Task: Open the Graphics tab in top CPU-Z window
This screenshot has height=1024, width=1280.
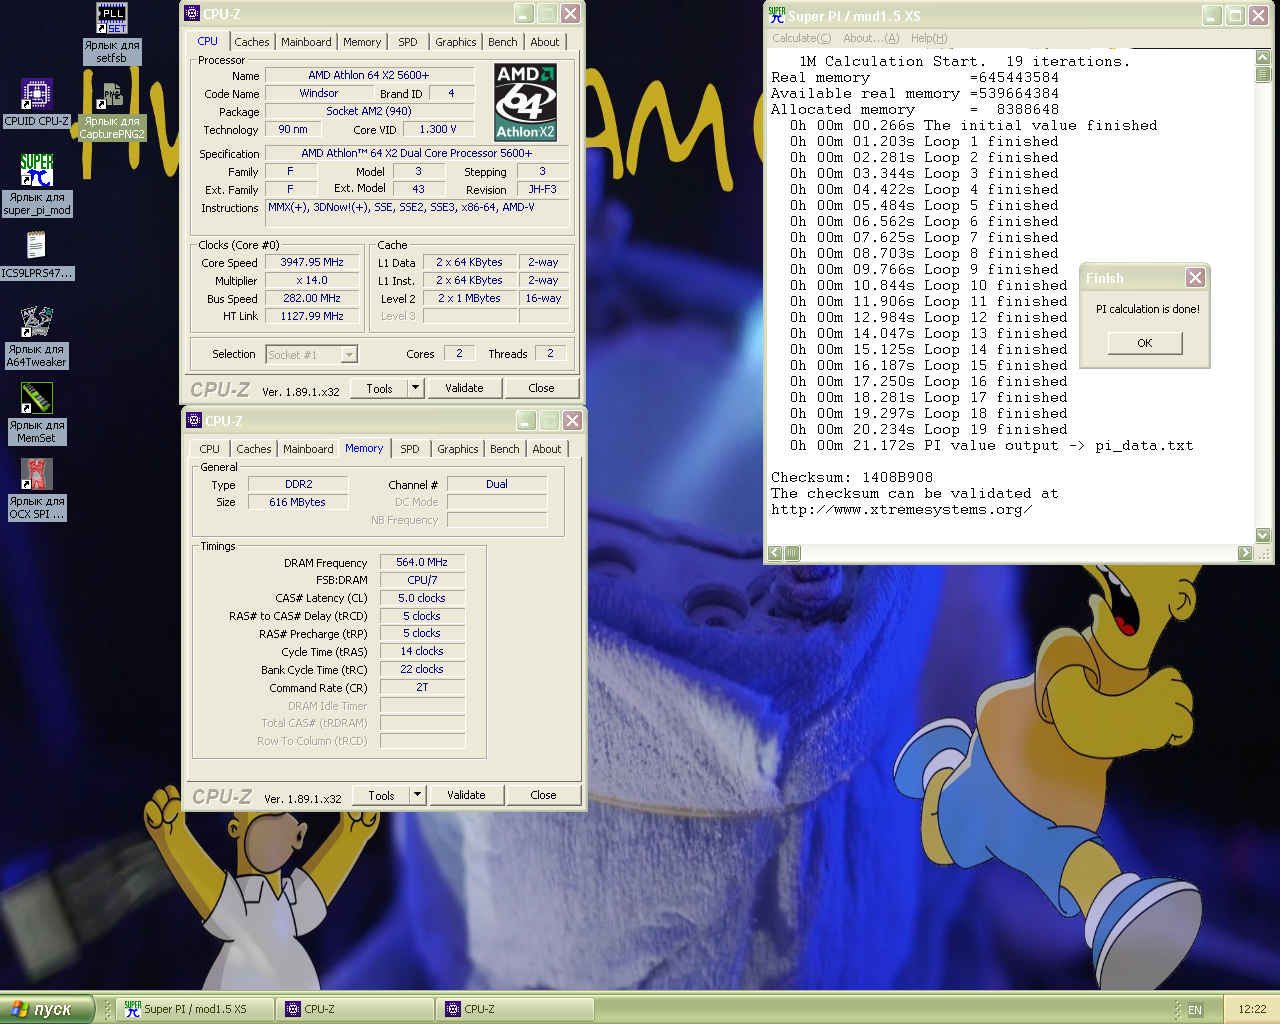Action: pos(456,42)
